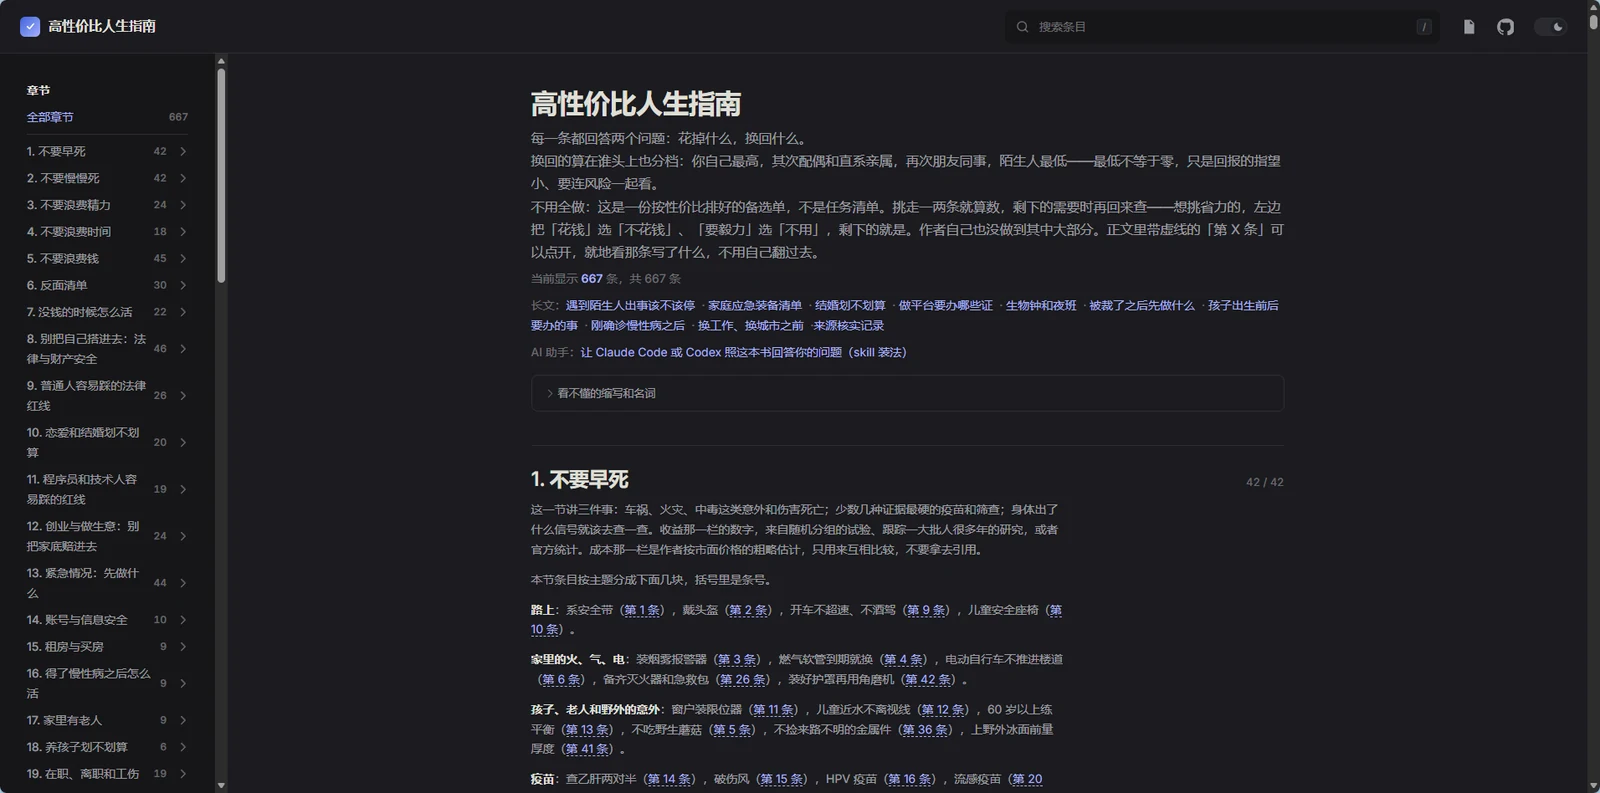This screenshot has width=1600, height=793.
Task: Expand chapter 17. 家里有老人 chevron
Action: 183,720
